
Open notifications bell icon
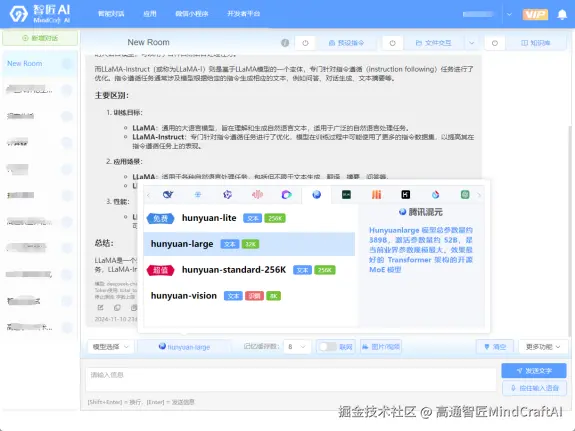562,14
